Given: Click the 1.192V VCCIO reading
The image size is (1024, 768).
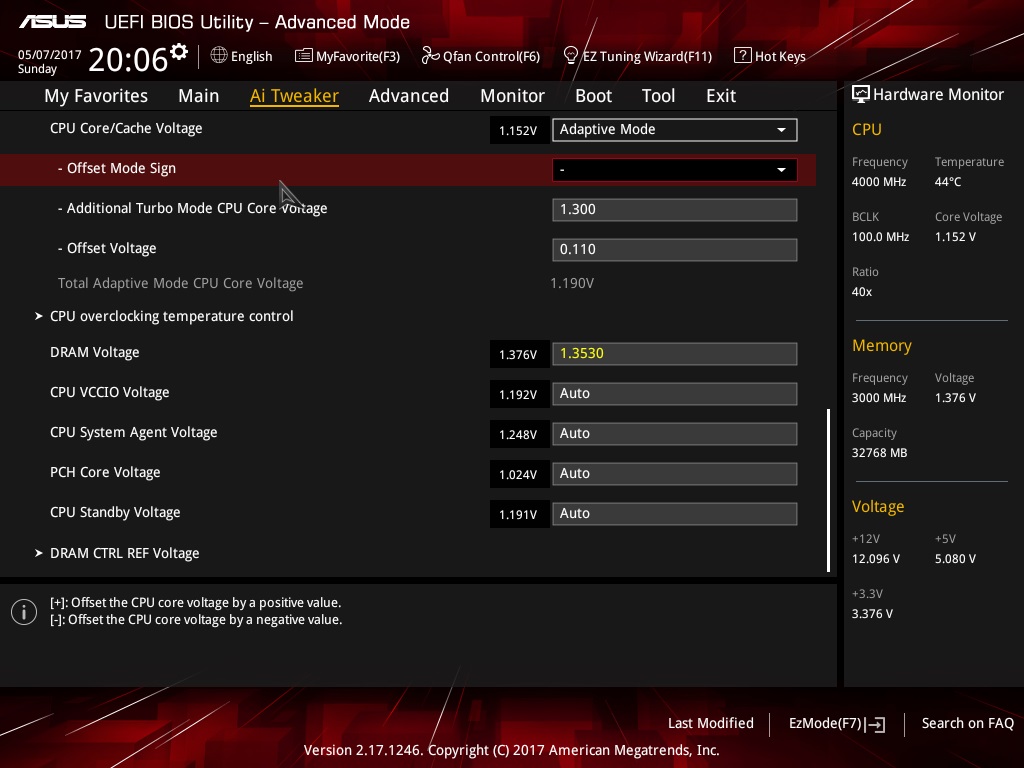Looking at the screenshot, I should [519, 394].
